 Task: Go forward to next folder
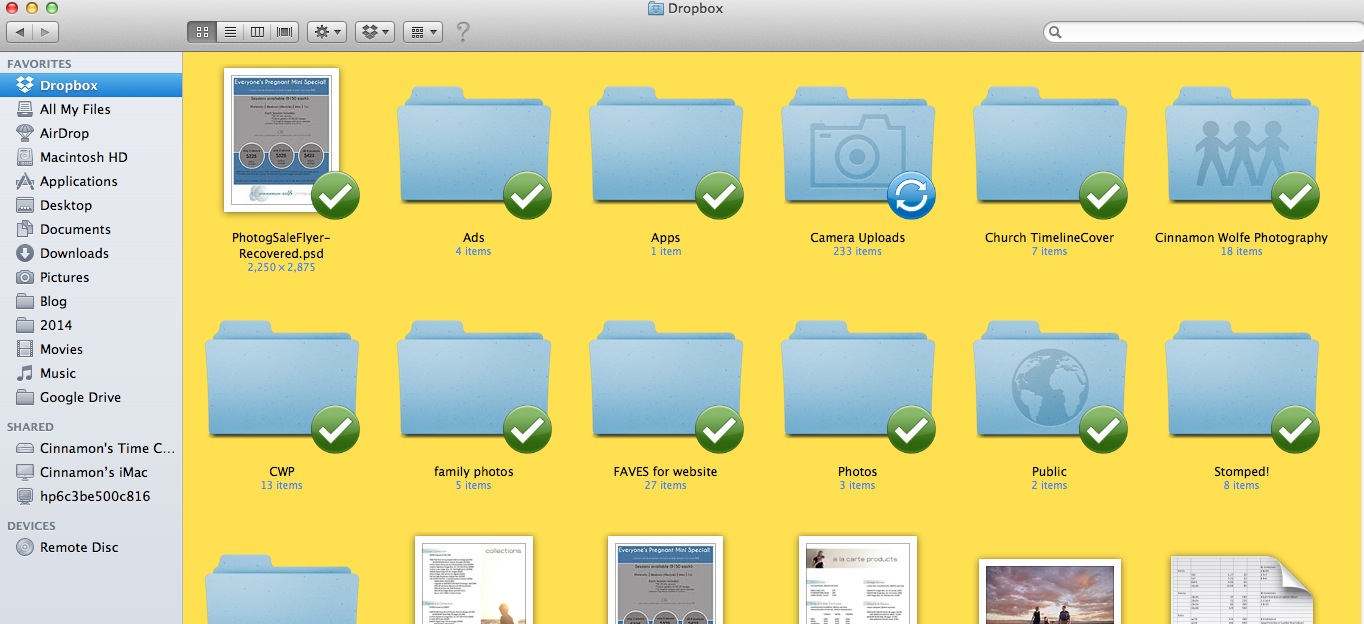pos(45,32)
